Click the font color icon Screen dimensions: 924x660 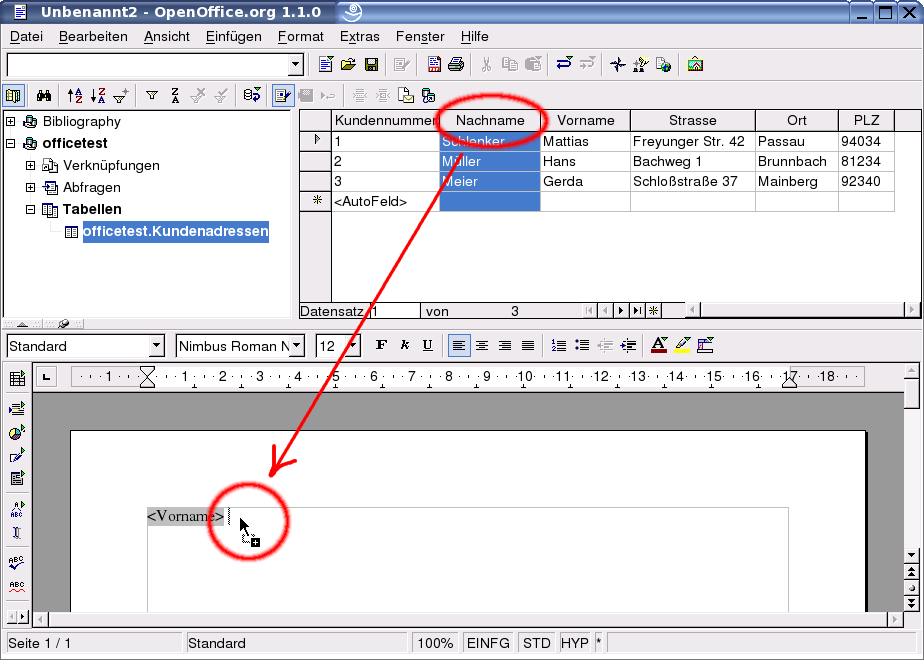tap(658, 346)
